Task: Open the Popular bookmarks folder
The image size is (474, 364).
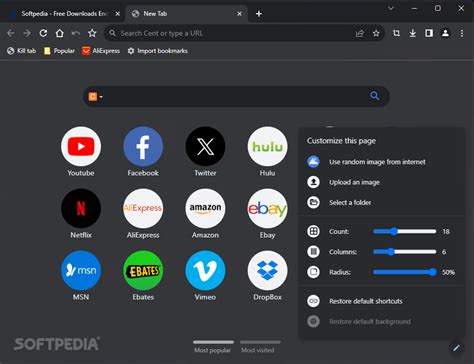Action: (x=59, y=51)
